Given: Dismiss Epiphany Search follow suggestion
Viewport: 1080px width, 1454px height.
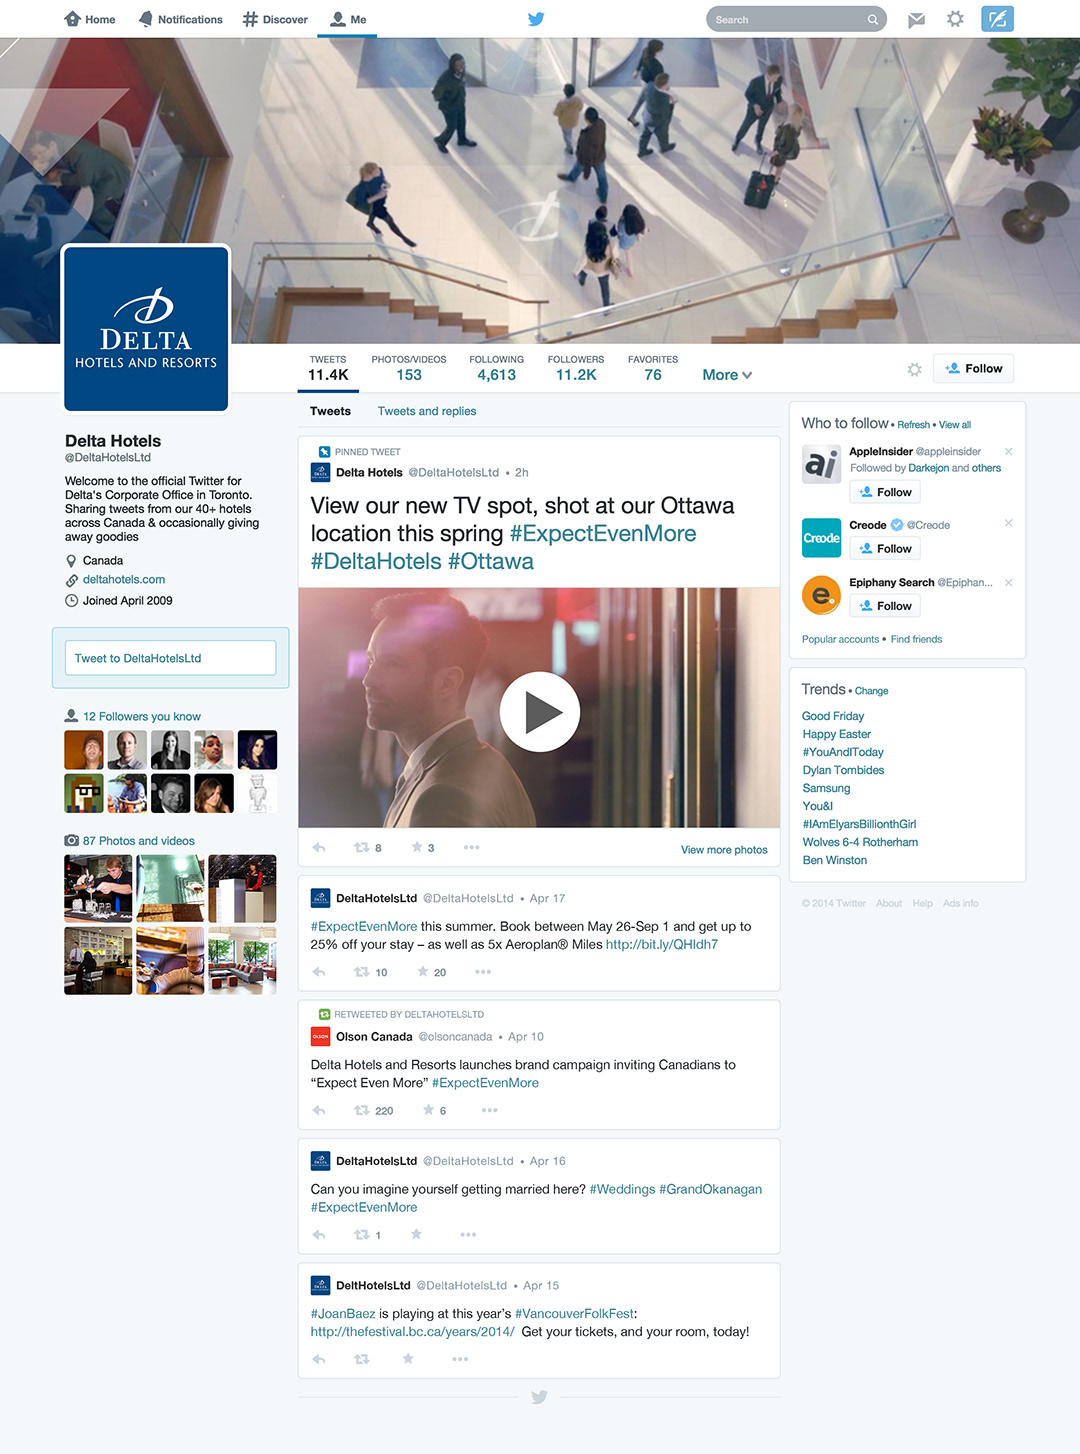Looking at the screenshot, I should (1009, 583).
